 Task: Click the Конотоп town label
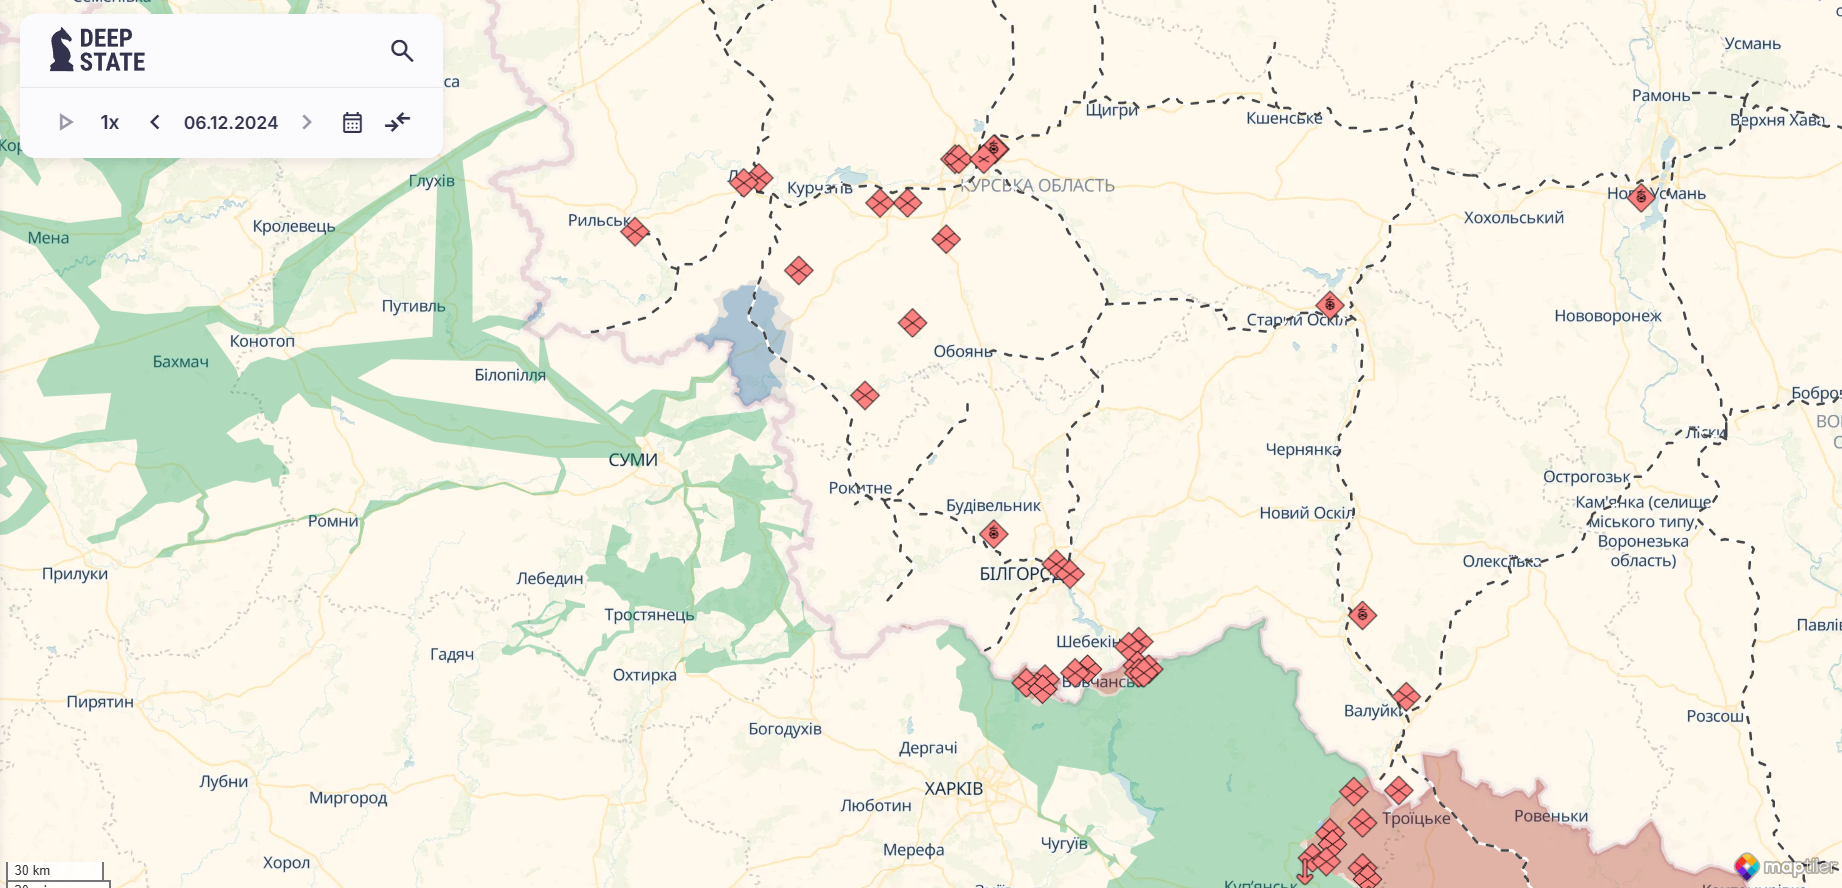coord(262,341)
